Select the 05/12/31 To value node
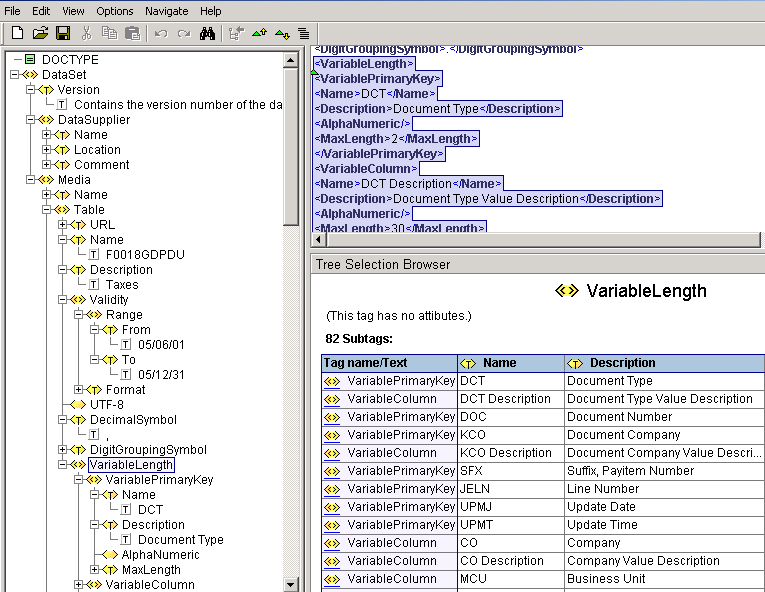765x592 pixels. click(x=161, y=374)
